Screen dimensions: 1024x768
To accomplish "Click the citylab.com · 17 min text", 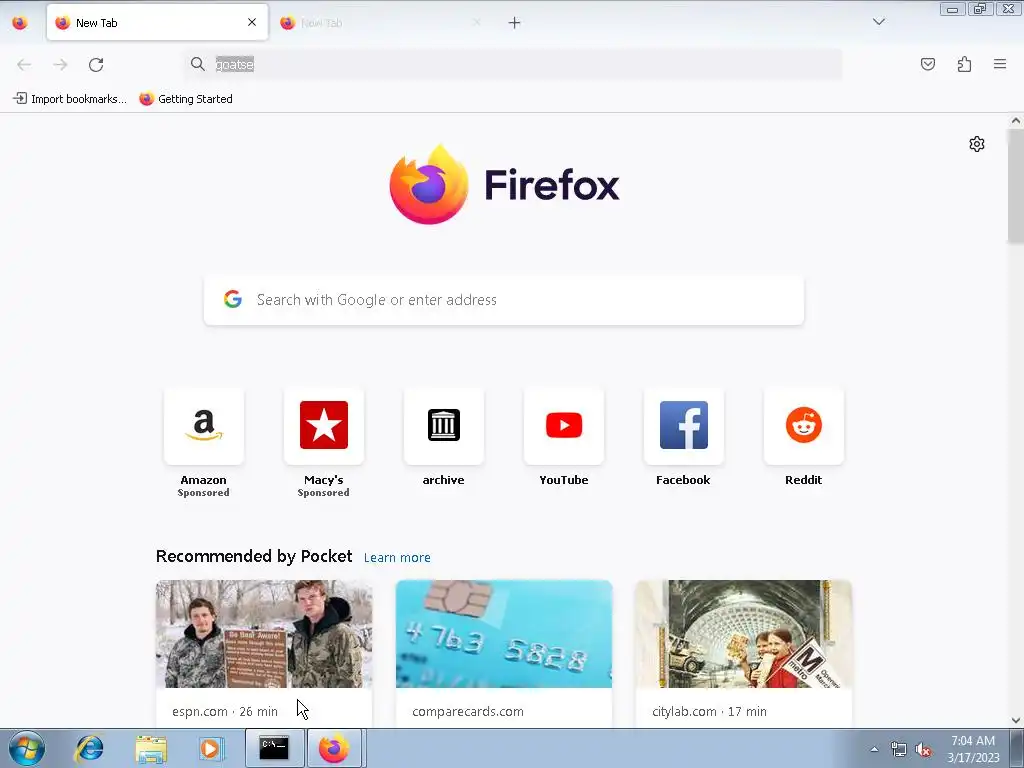I will 709,711.
